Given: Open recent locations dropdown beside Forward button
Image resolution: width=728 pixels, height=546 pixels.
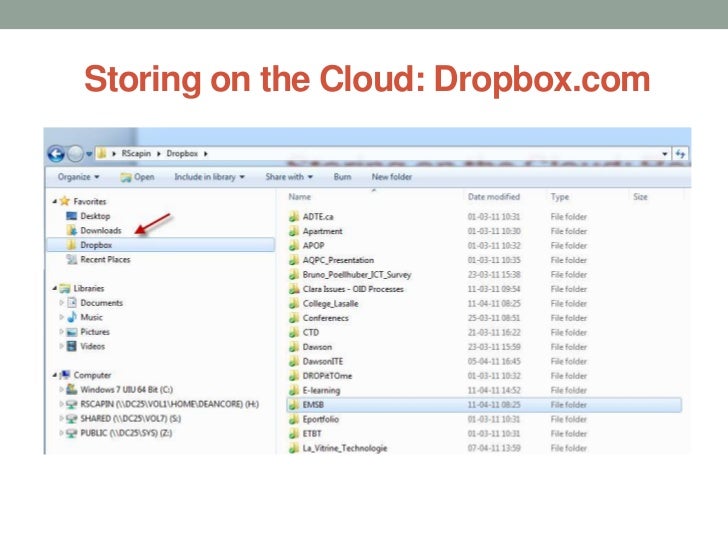Looking at the screenshot, I should [x=89, y=154].
